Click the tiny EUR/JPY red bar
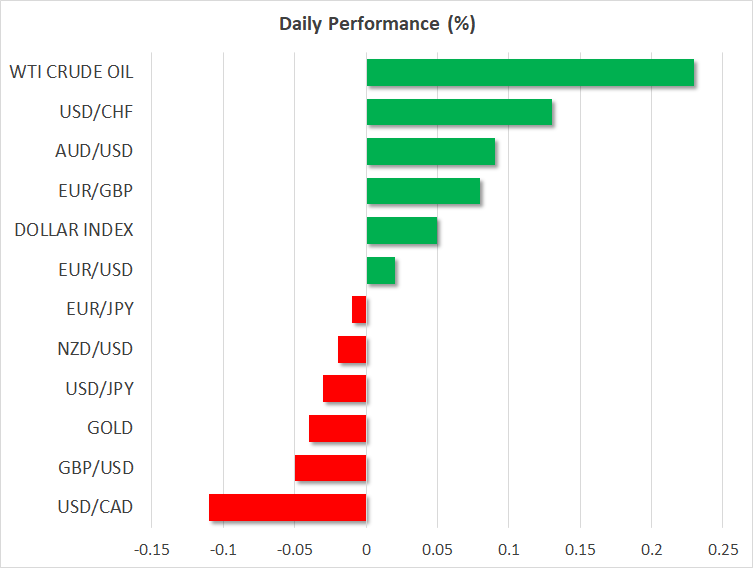Viewport: 753px width, 568px height. coord(359,310)
